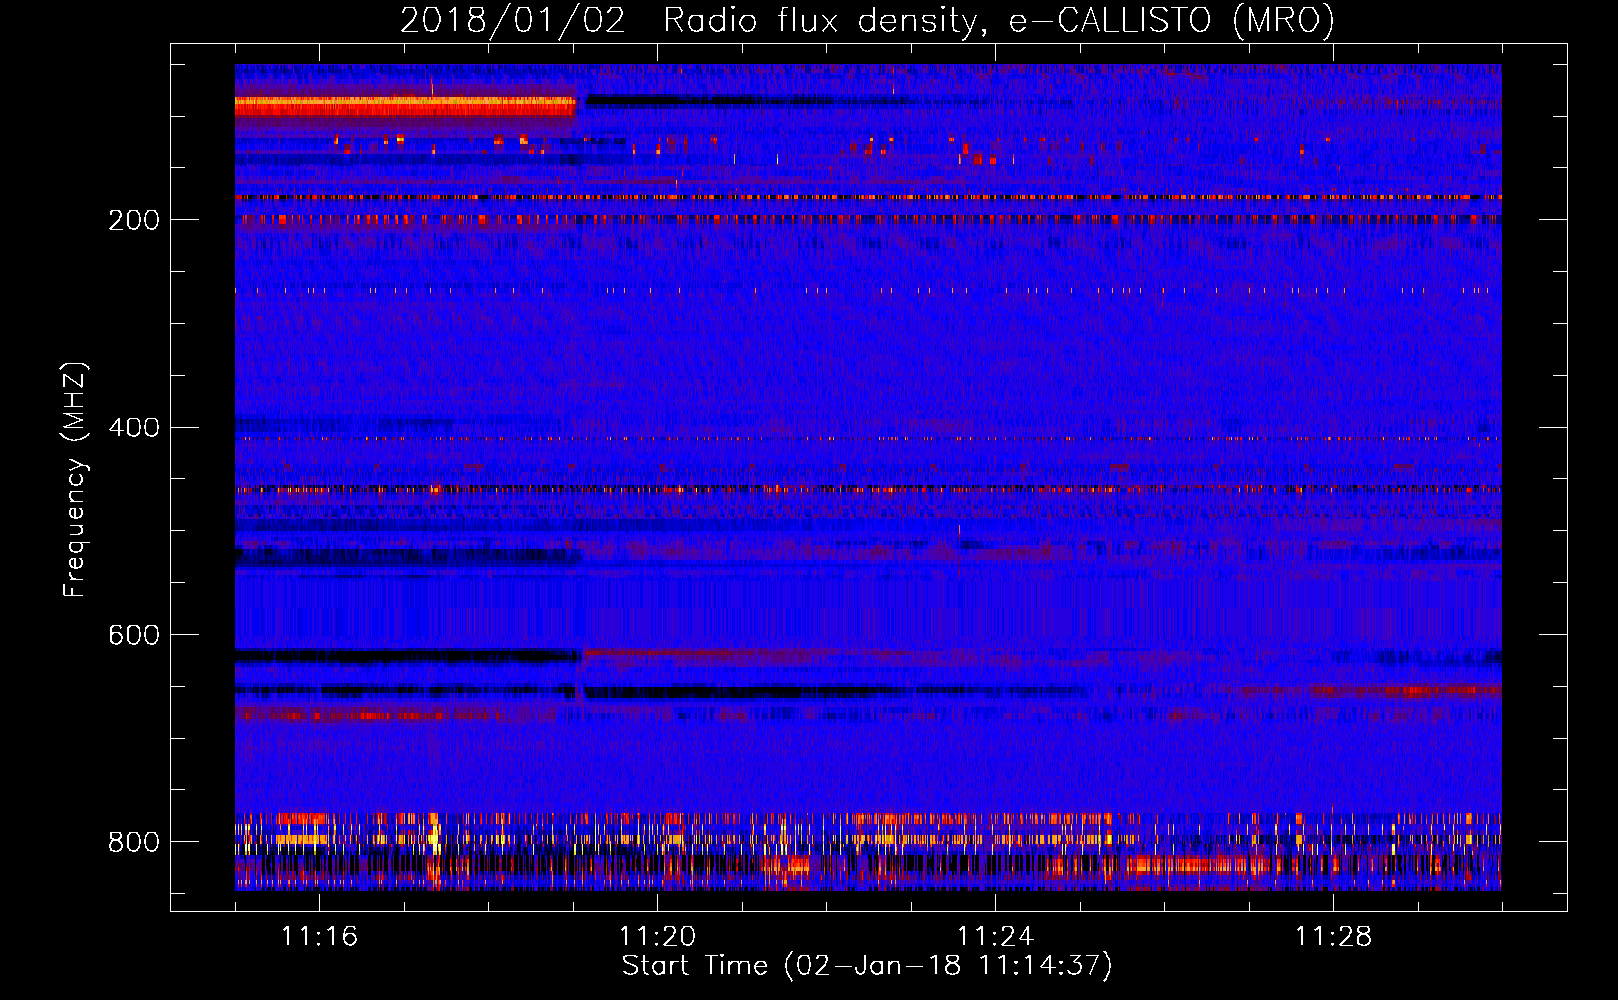Viewport: 1618px width, 1000px height.
Task: Click the 11:28 time tick label
Action: [1333, 937]
